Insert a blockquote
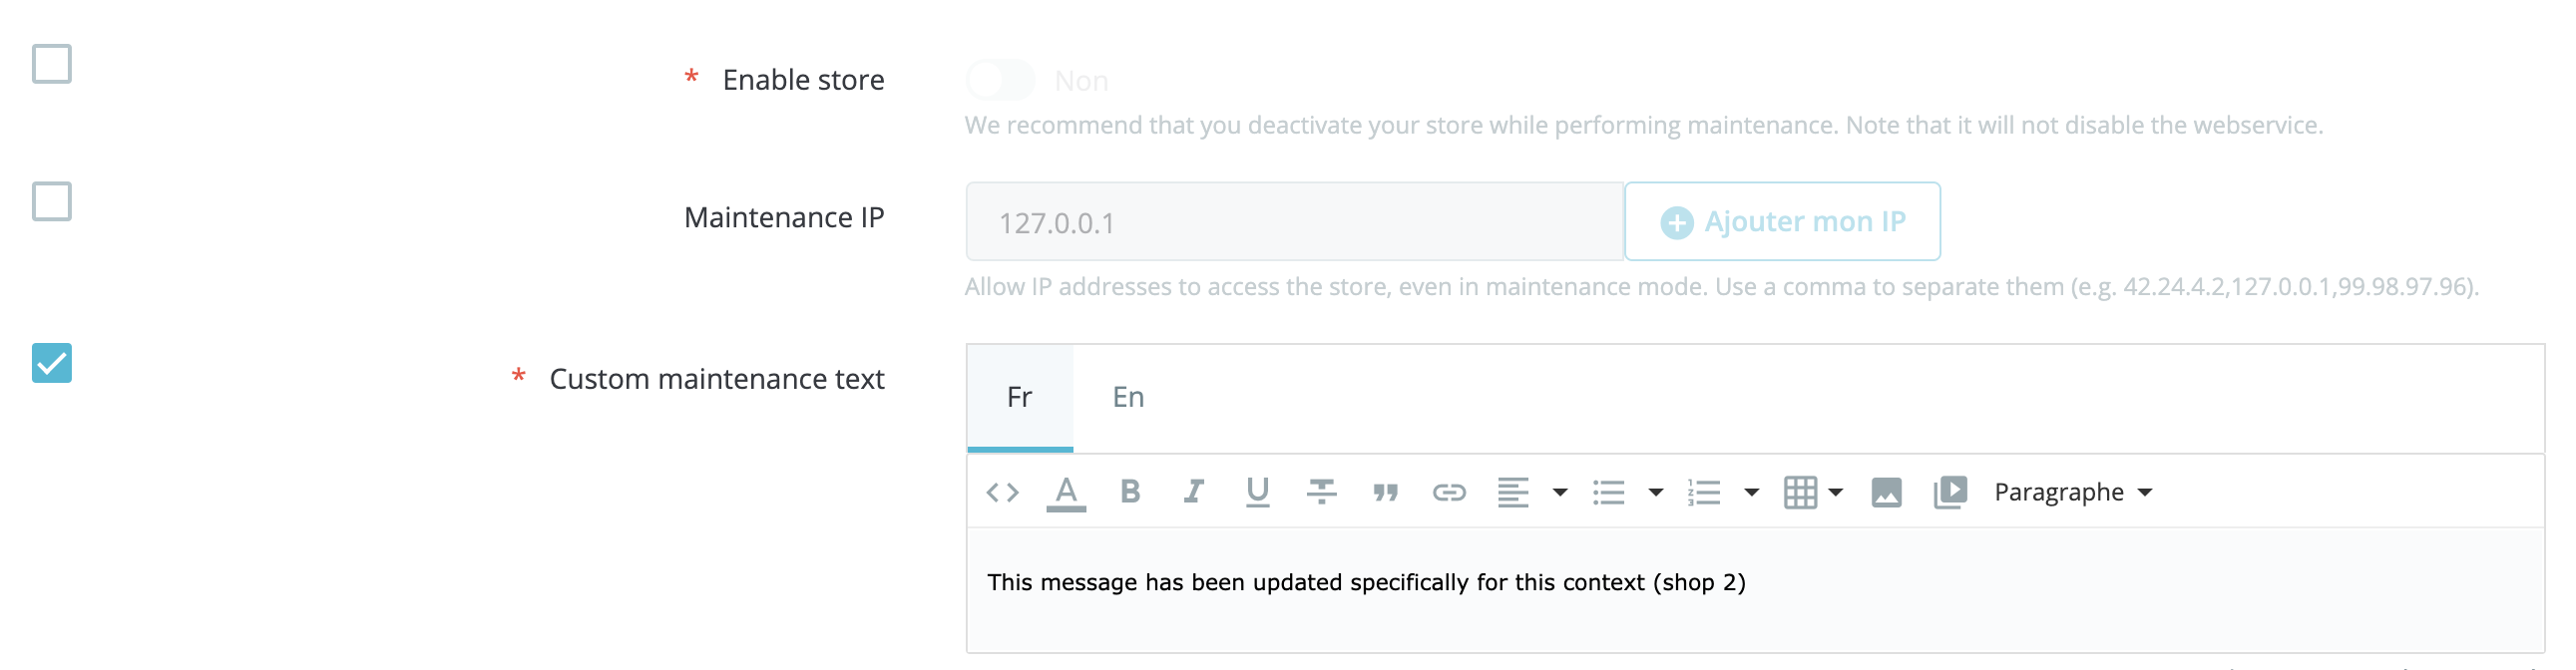The height and width of the screenshot is (670, 2576). pos(1385,492)
